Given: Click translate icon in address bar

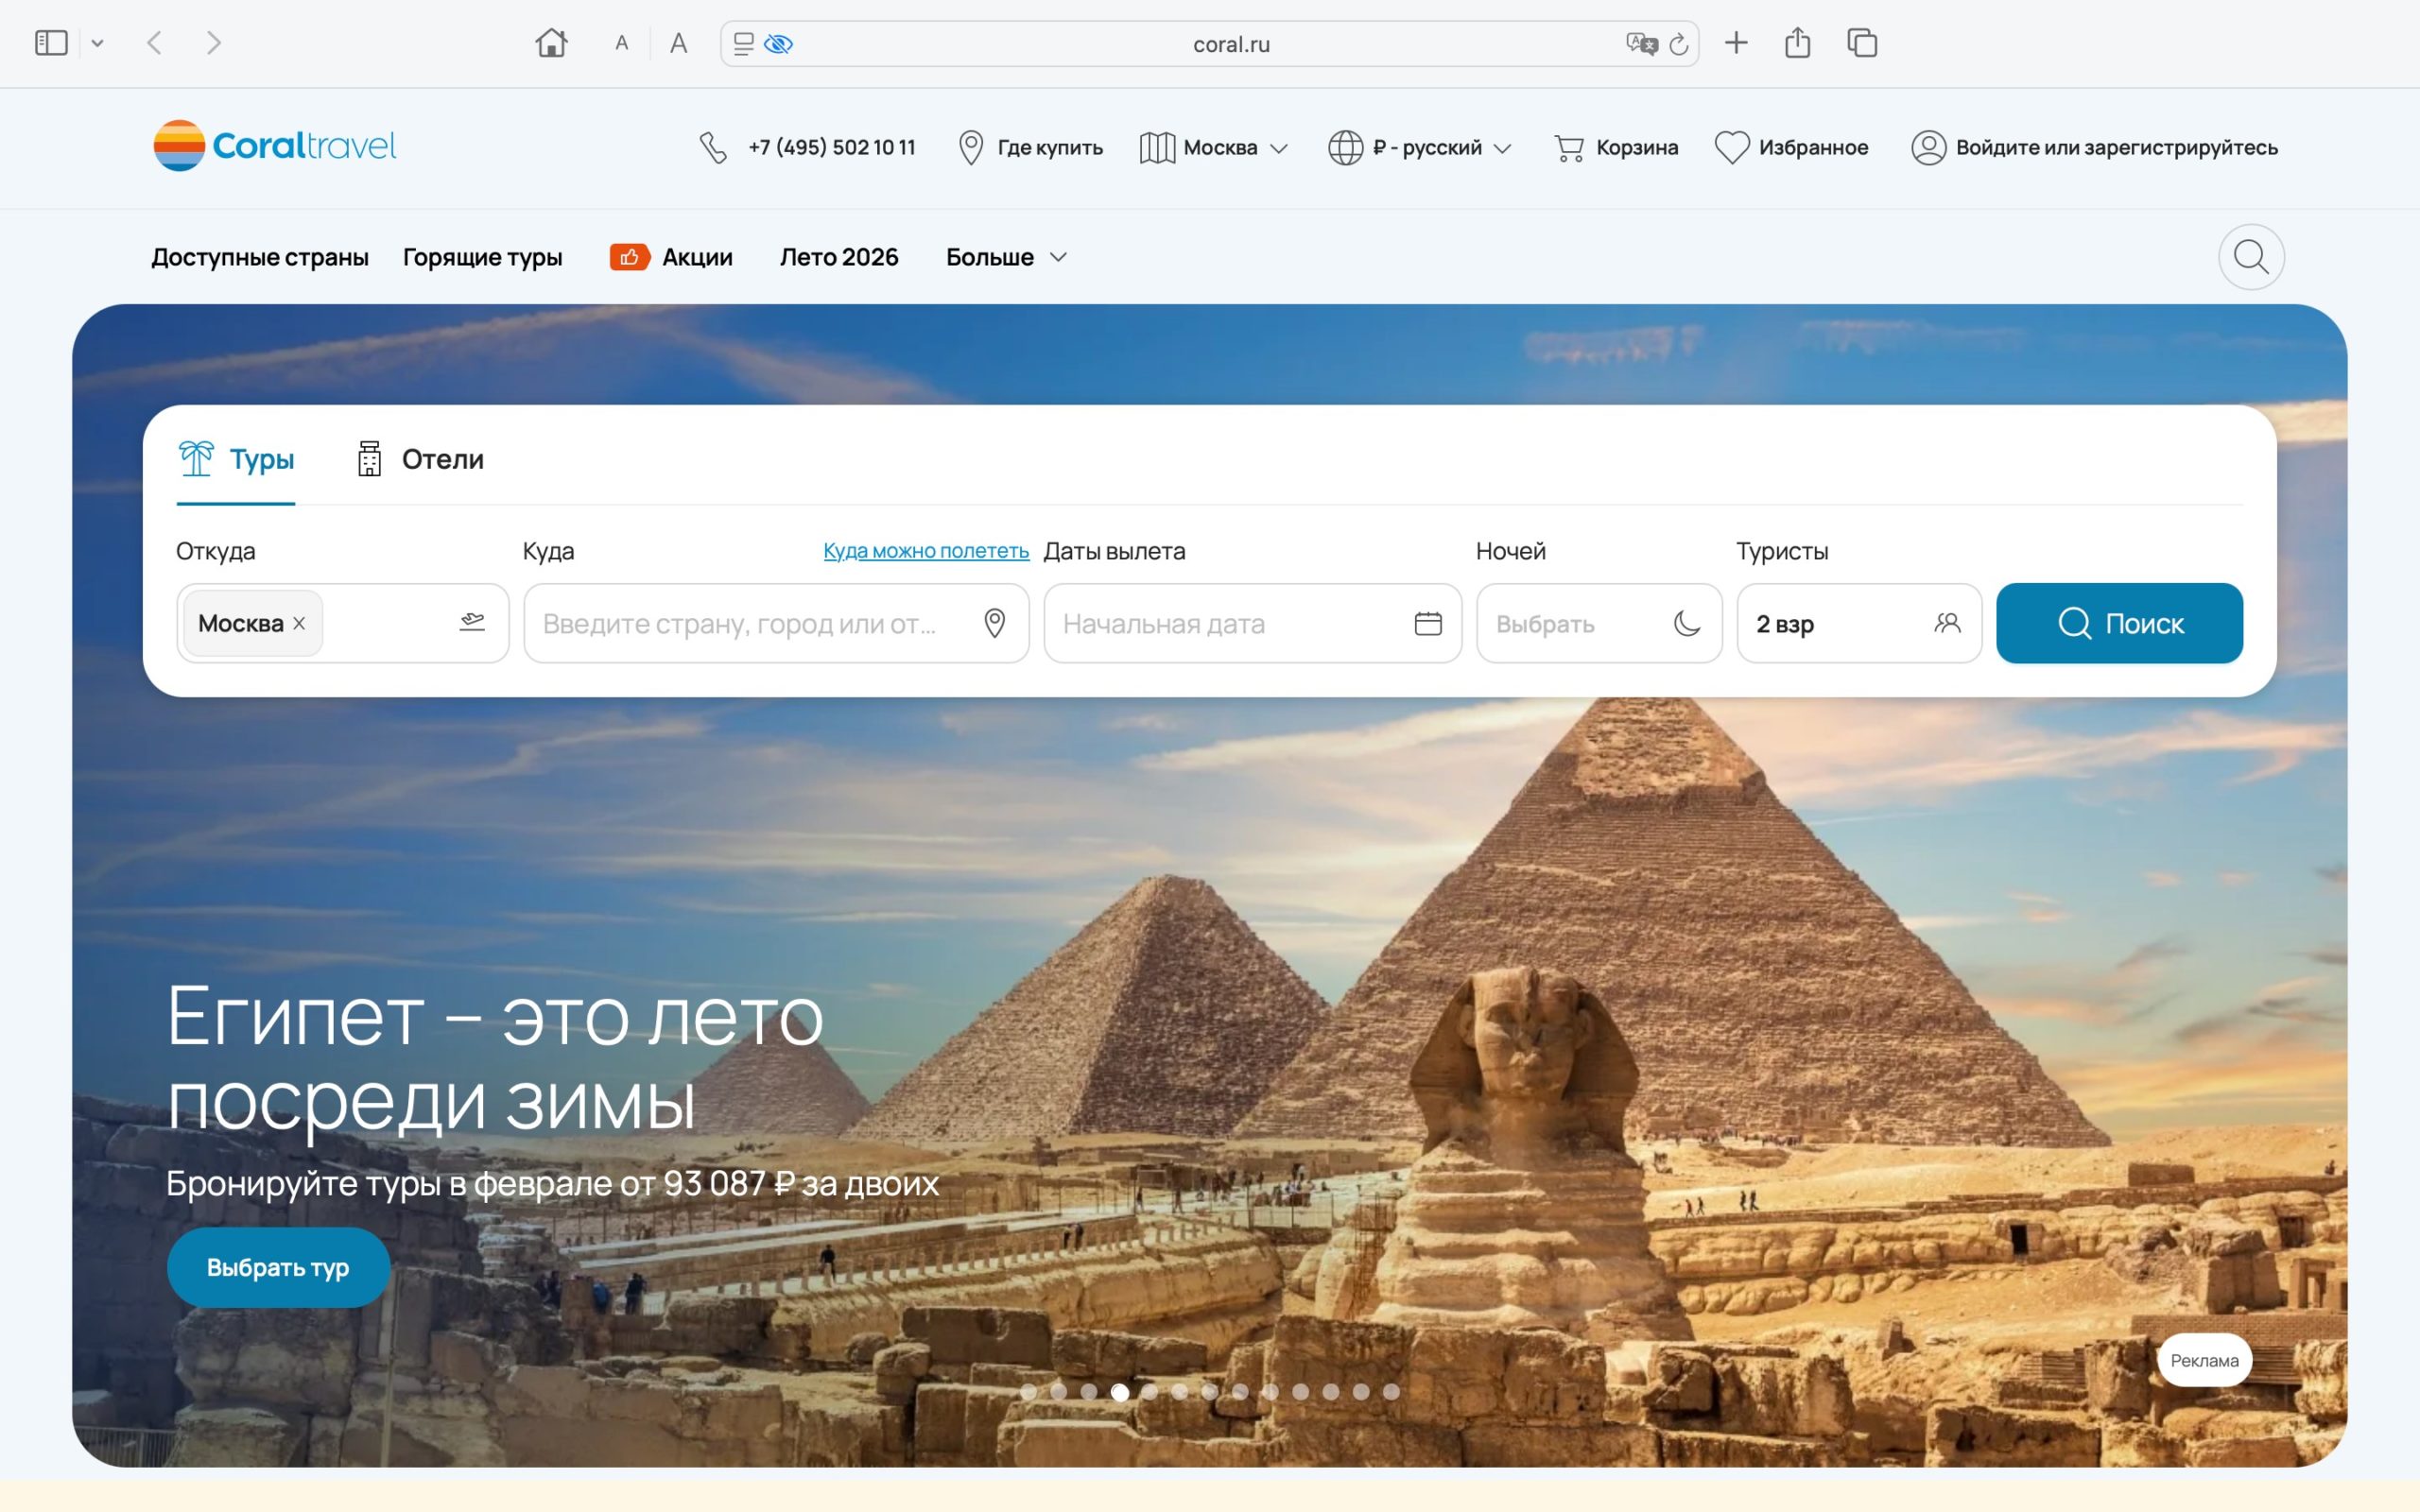Looking at the screenshot, I should [1640, 44].
